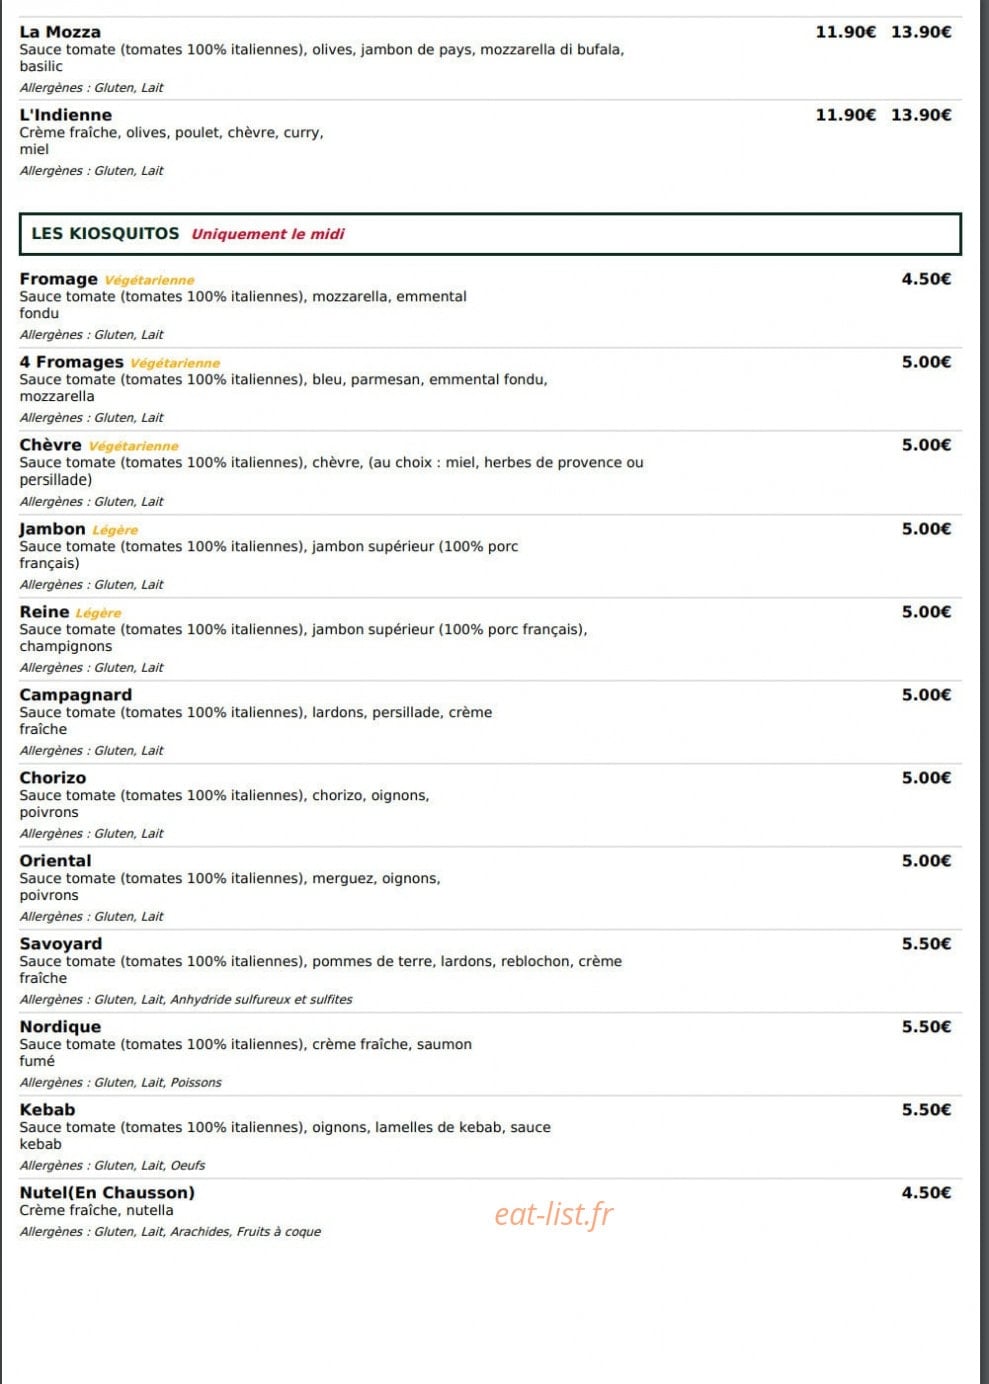Click the 5.00€ price for Chorizo
Viewport: 989px width, 1384px height.
click(x=927, y=778)
